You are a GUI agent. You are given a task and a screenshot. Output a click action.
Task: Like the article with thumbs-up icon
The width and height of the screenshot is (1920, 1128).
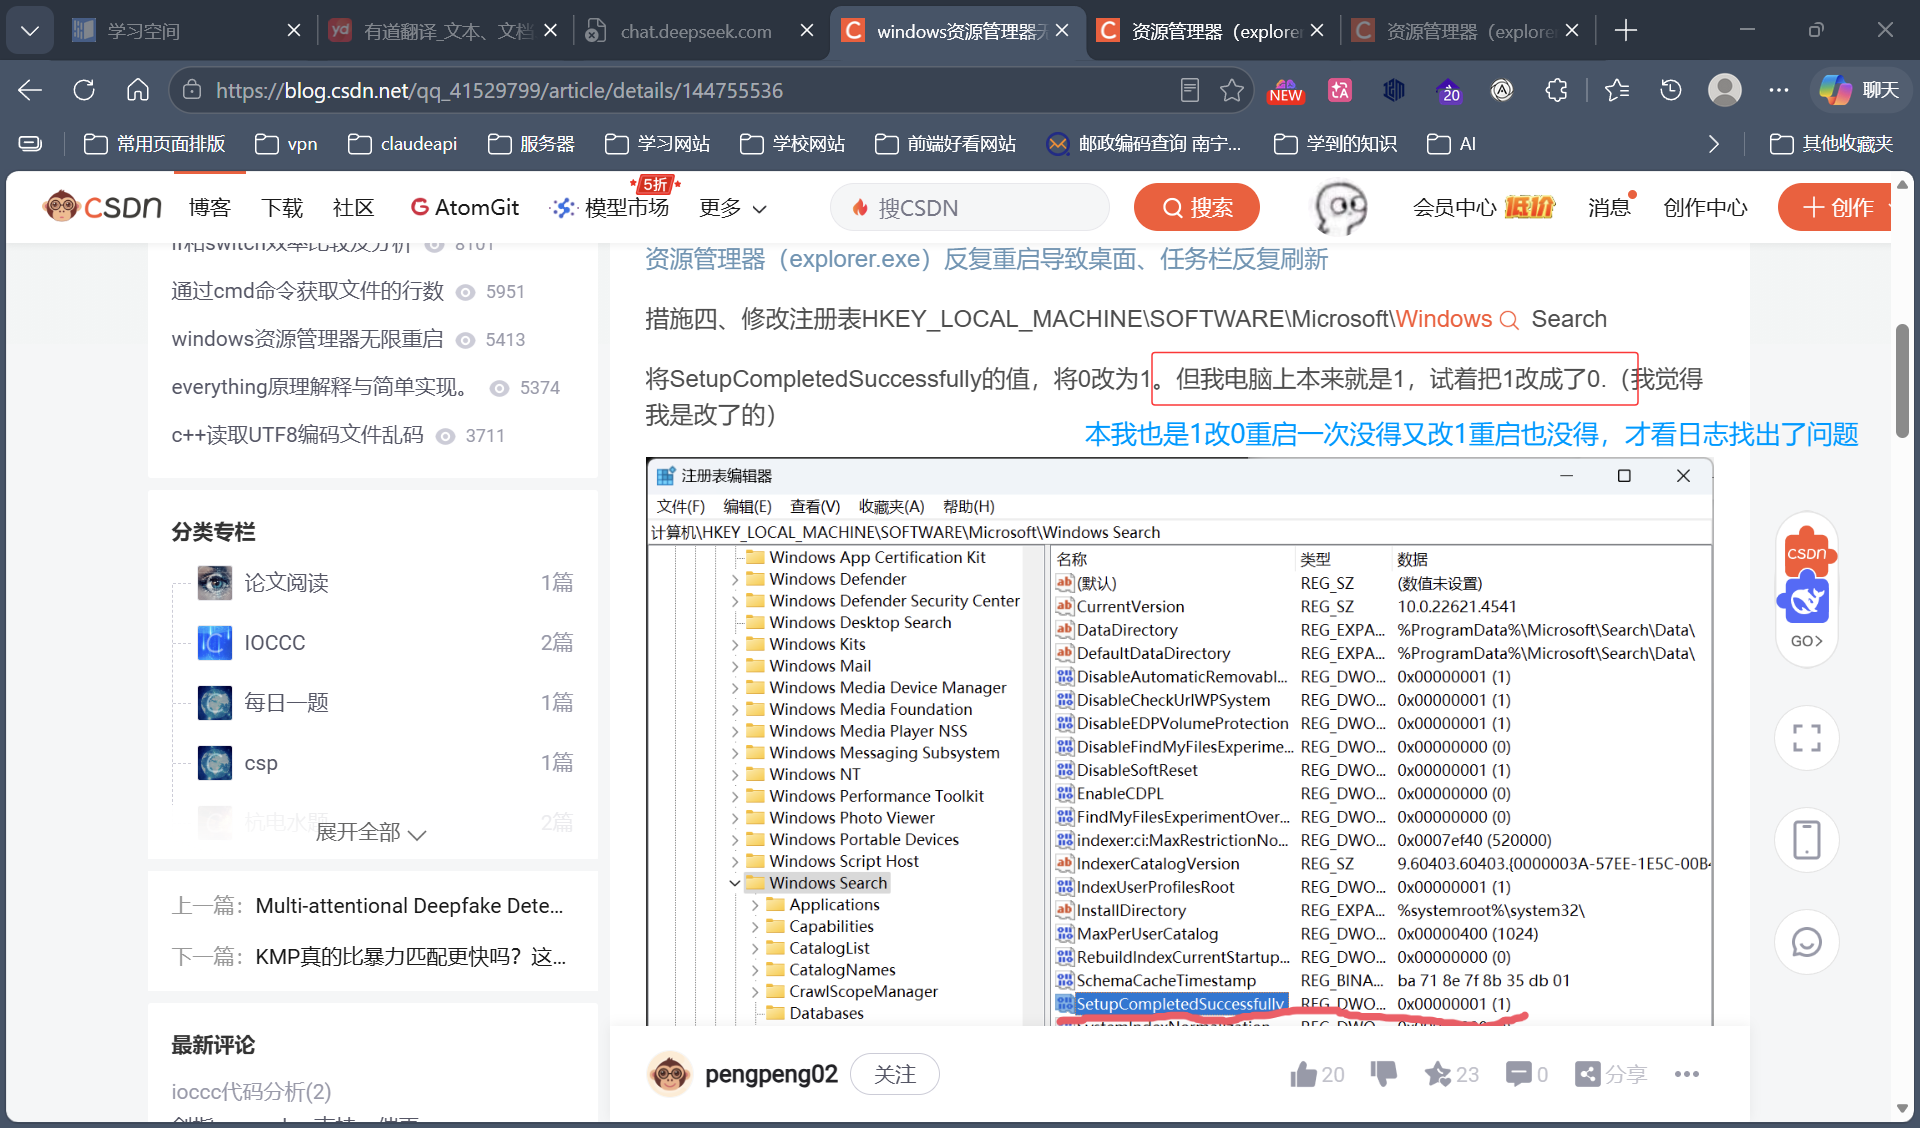tap(1303, 1075)
